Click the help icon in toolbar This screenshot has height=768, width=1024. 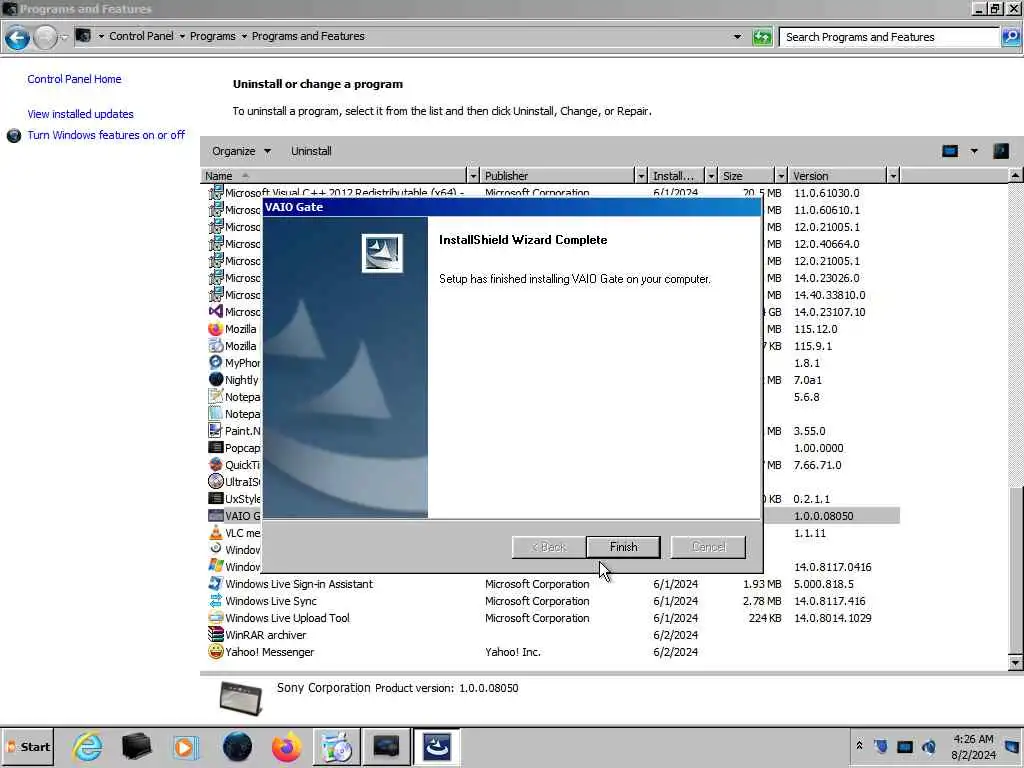[1001, 152]
